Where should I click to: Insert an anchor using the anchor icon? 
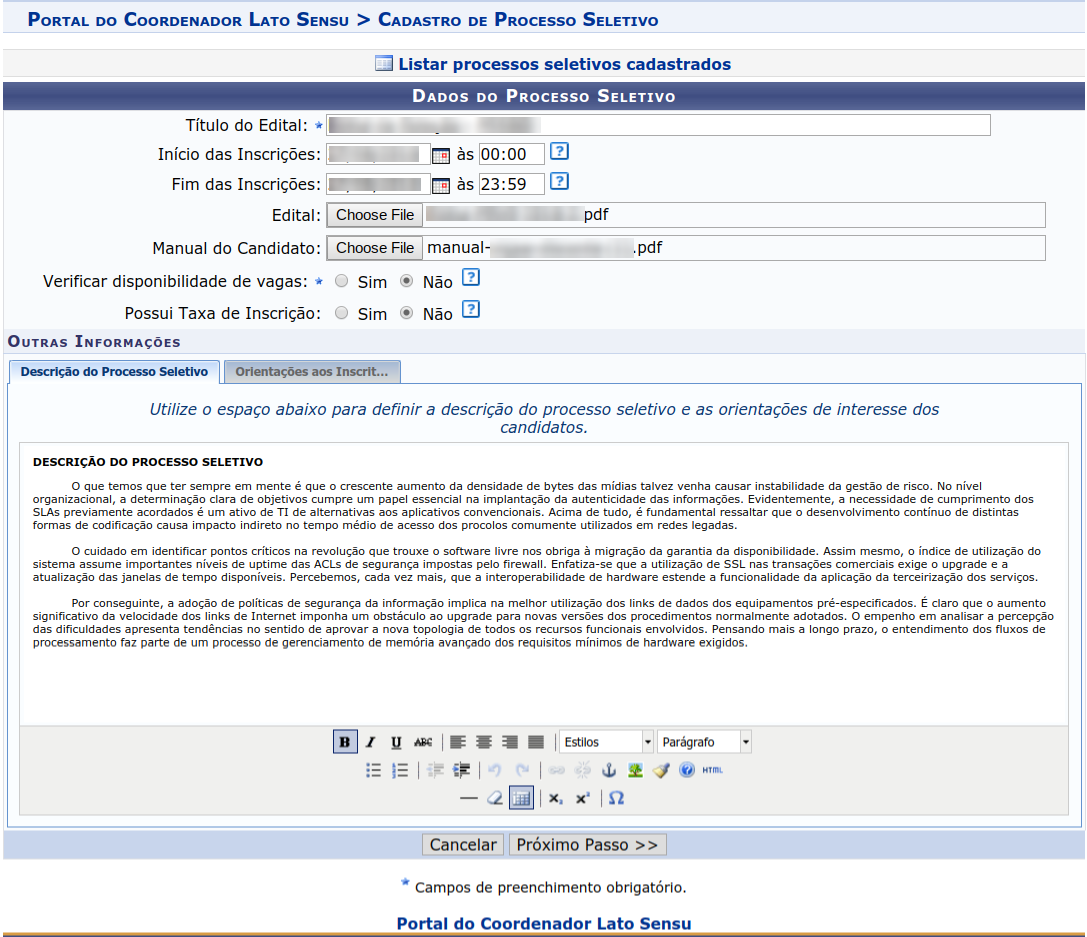(609, 770)
